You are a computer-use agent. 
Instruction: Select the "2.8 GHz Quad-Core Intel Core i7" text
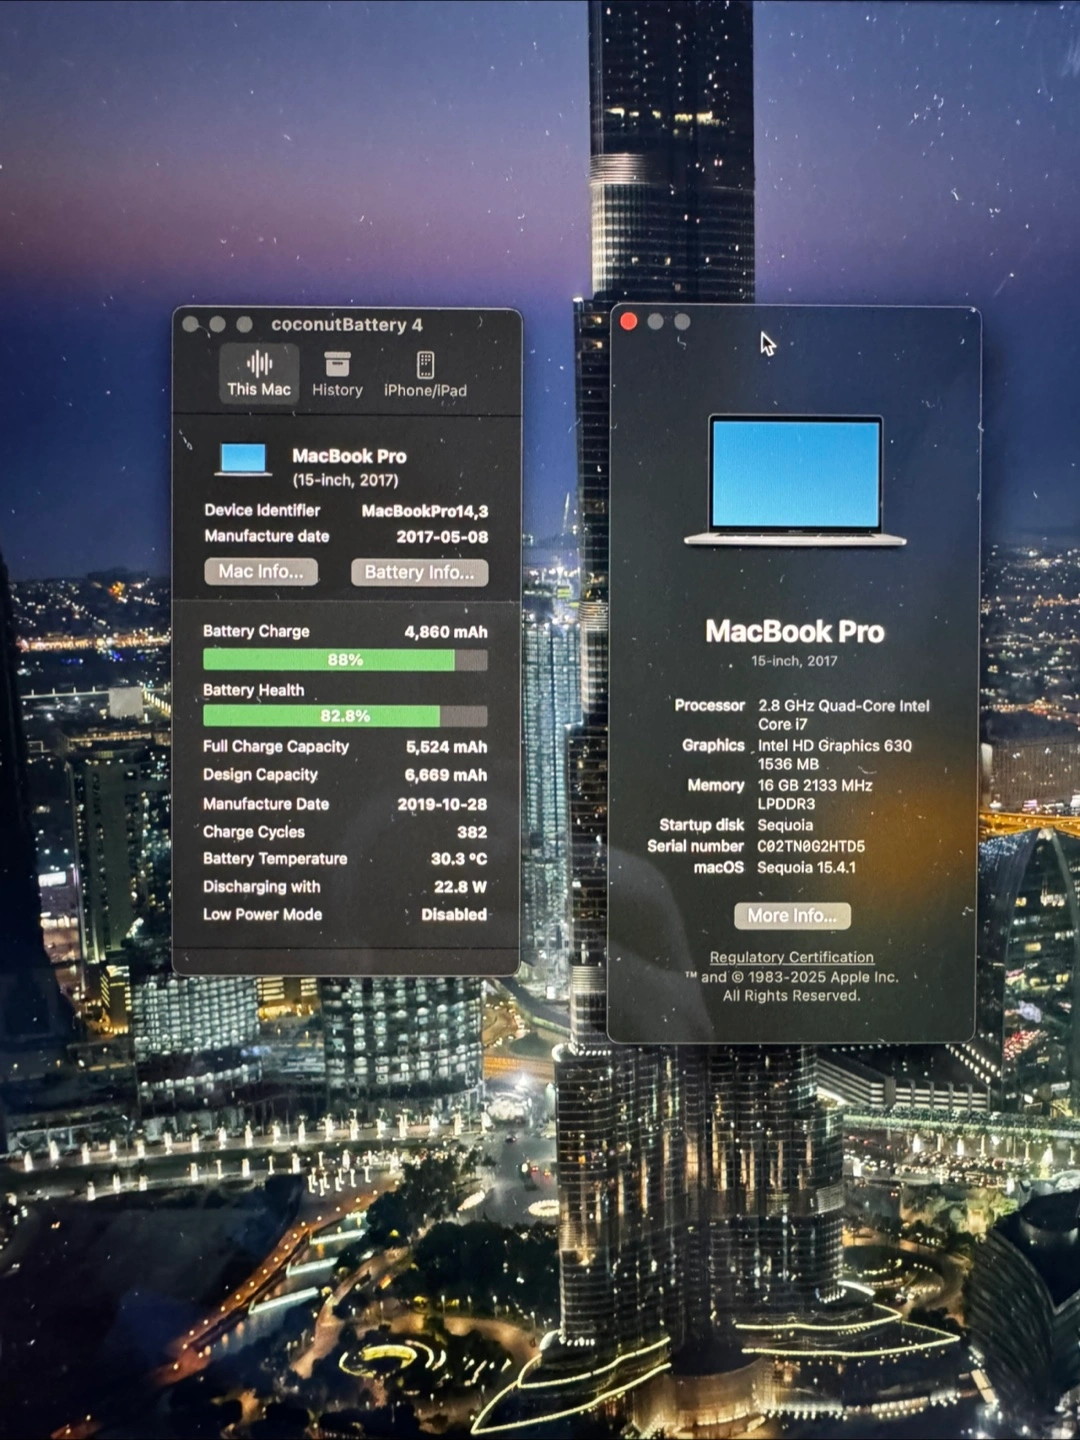(844, 715)
